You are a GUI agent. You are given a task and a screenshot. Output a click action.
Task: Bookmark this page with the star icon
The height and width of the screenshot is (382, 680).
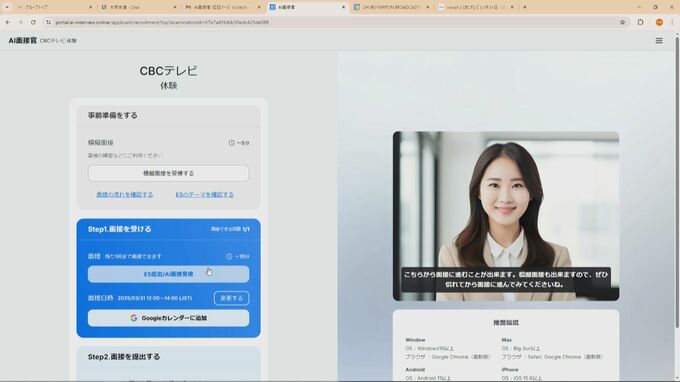pyautogui.click(x=622, y=22)
